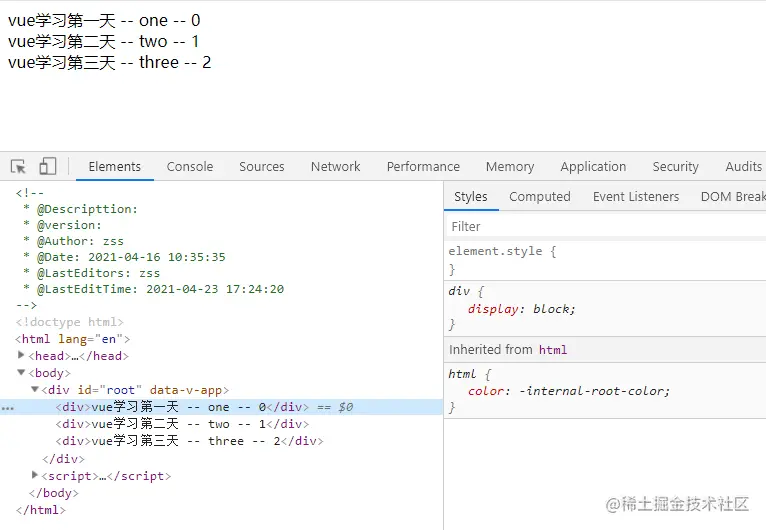Select the div containing 'three -- 2'

[189, 441]
